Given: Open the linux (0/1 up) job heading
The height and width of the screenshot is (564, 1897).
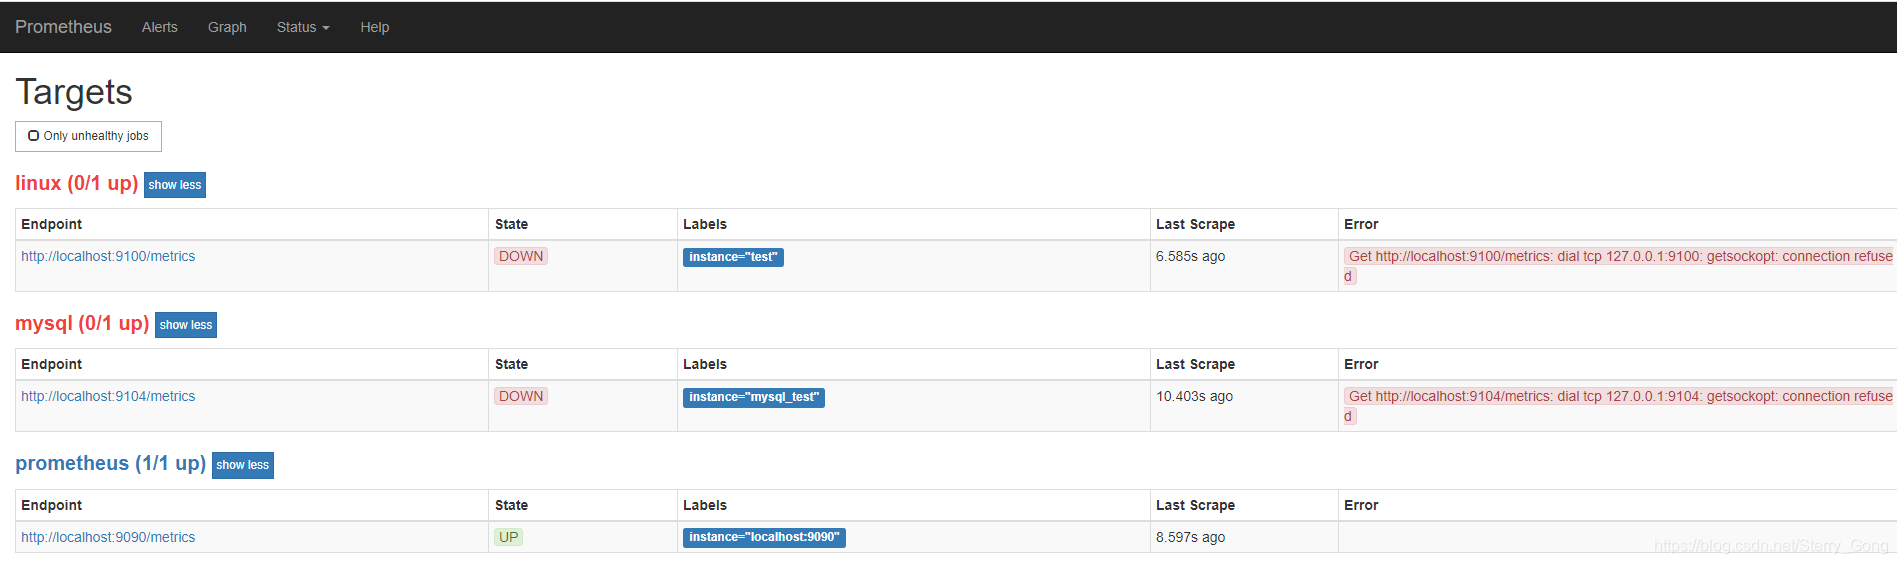Looking at the screenshot, I should coord(77,183).
